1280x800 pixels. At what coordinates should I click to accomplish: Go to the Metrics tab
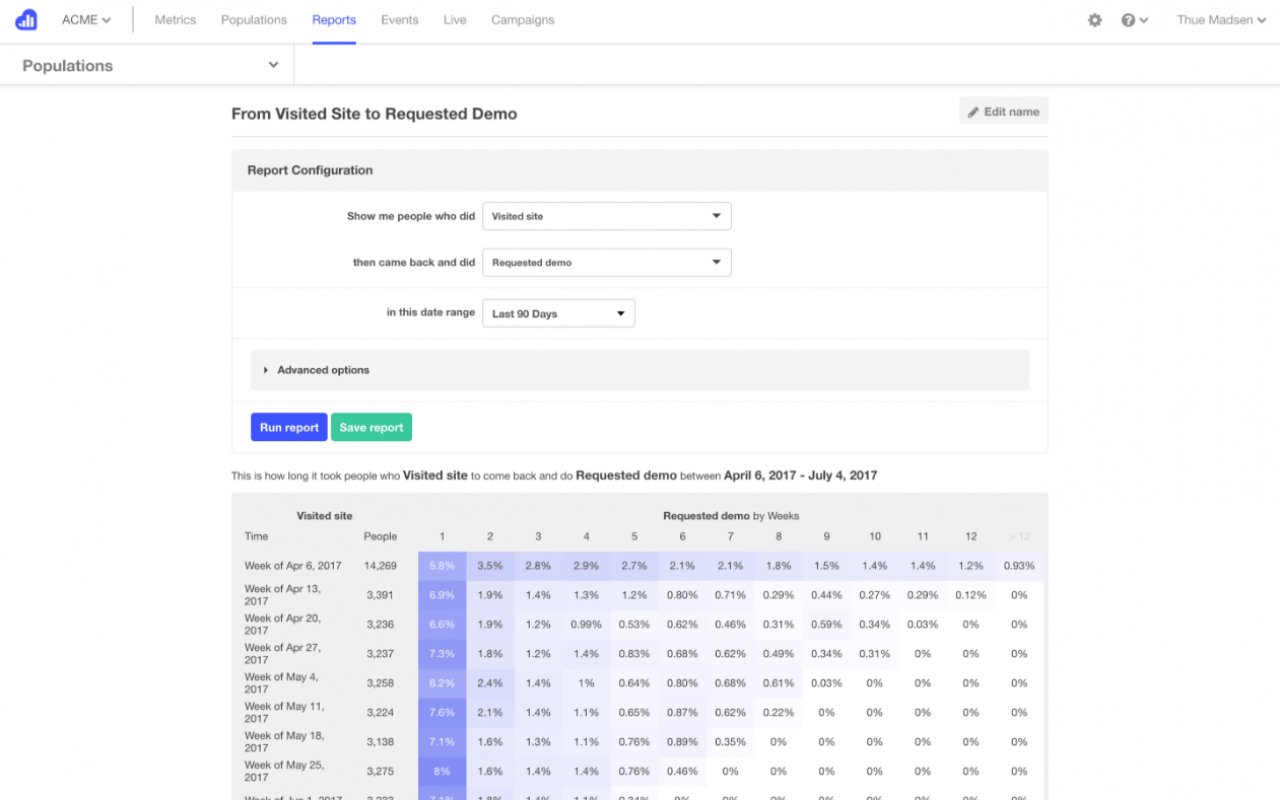175,20
